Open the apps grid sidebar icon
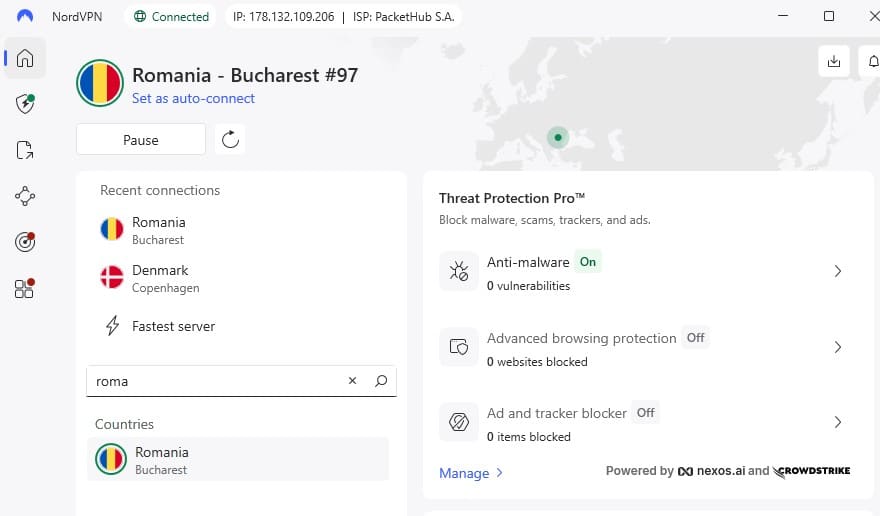Image resolution: width=880 pixels, height=516 pixels. pyautogui.click(x=25, y=288)
